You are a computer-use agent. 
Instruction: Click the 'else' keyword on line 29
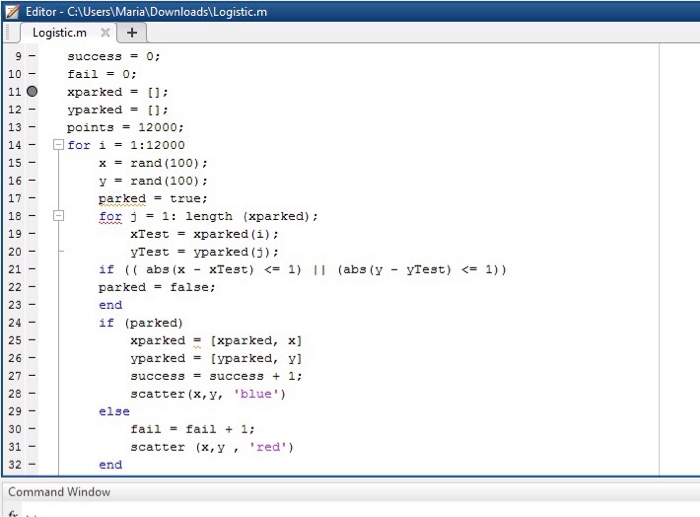(x=114, y=411)
